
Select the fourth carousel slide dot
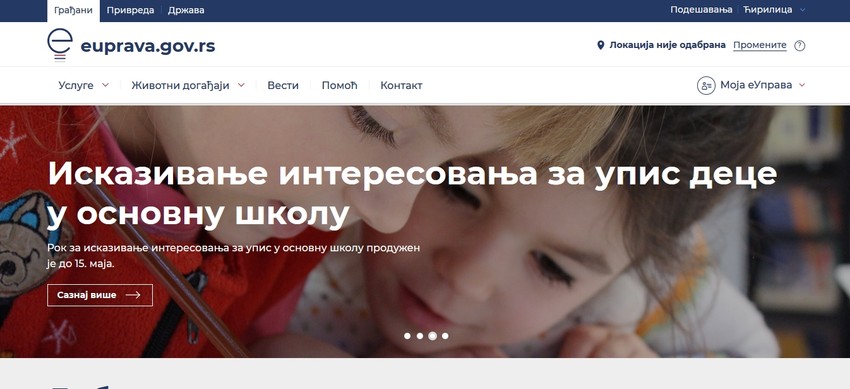[445, 336]
